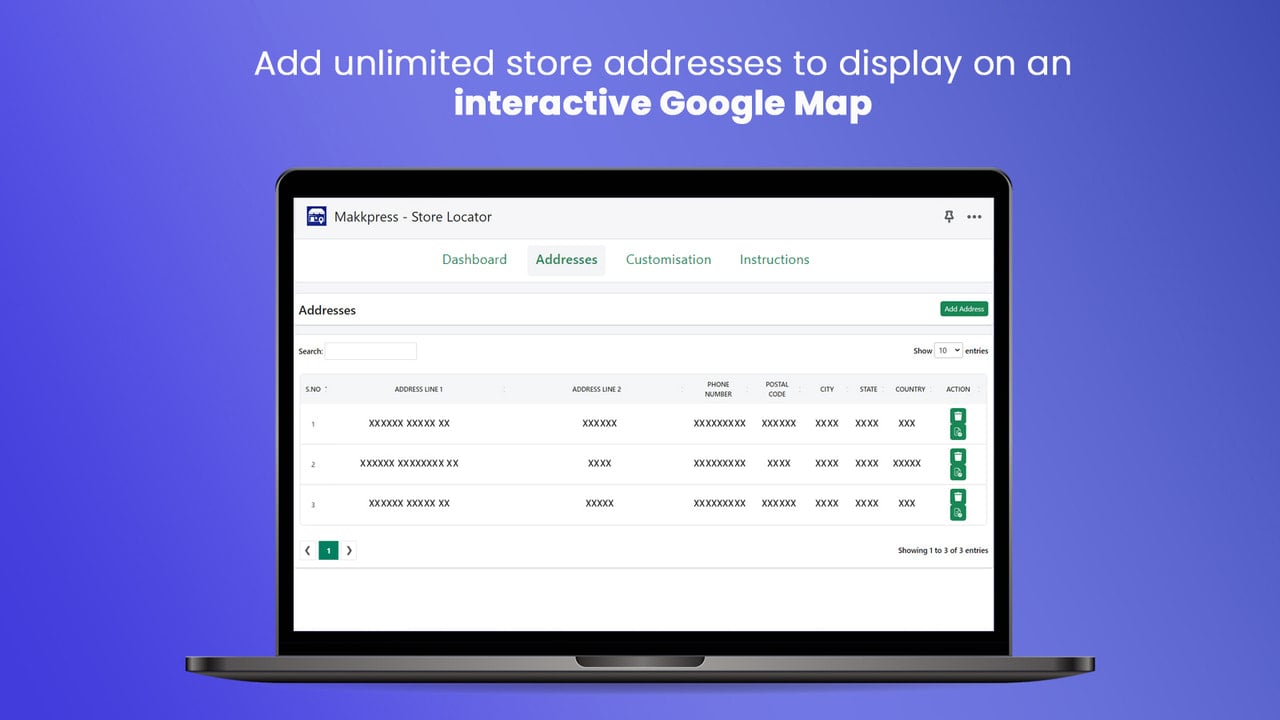This screenshot has width=1280, height=720.
Task: Sort table by S.NO column
Action: 316,389
